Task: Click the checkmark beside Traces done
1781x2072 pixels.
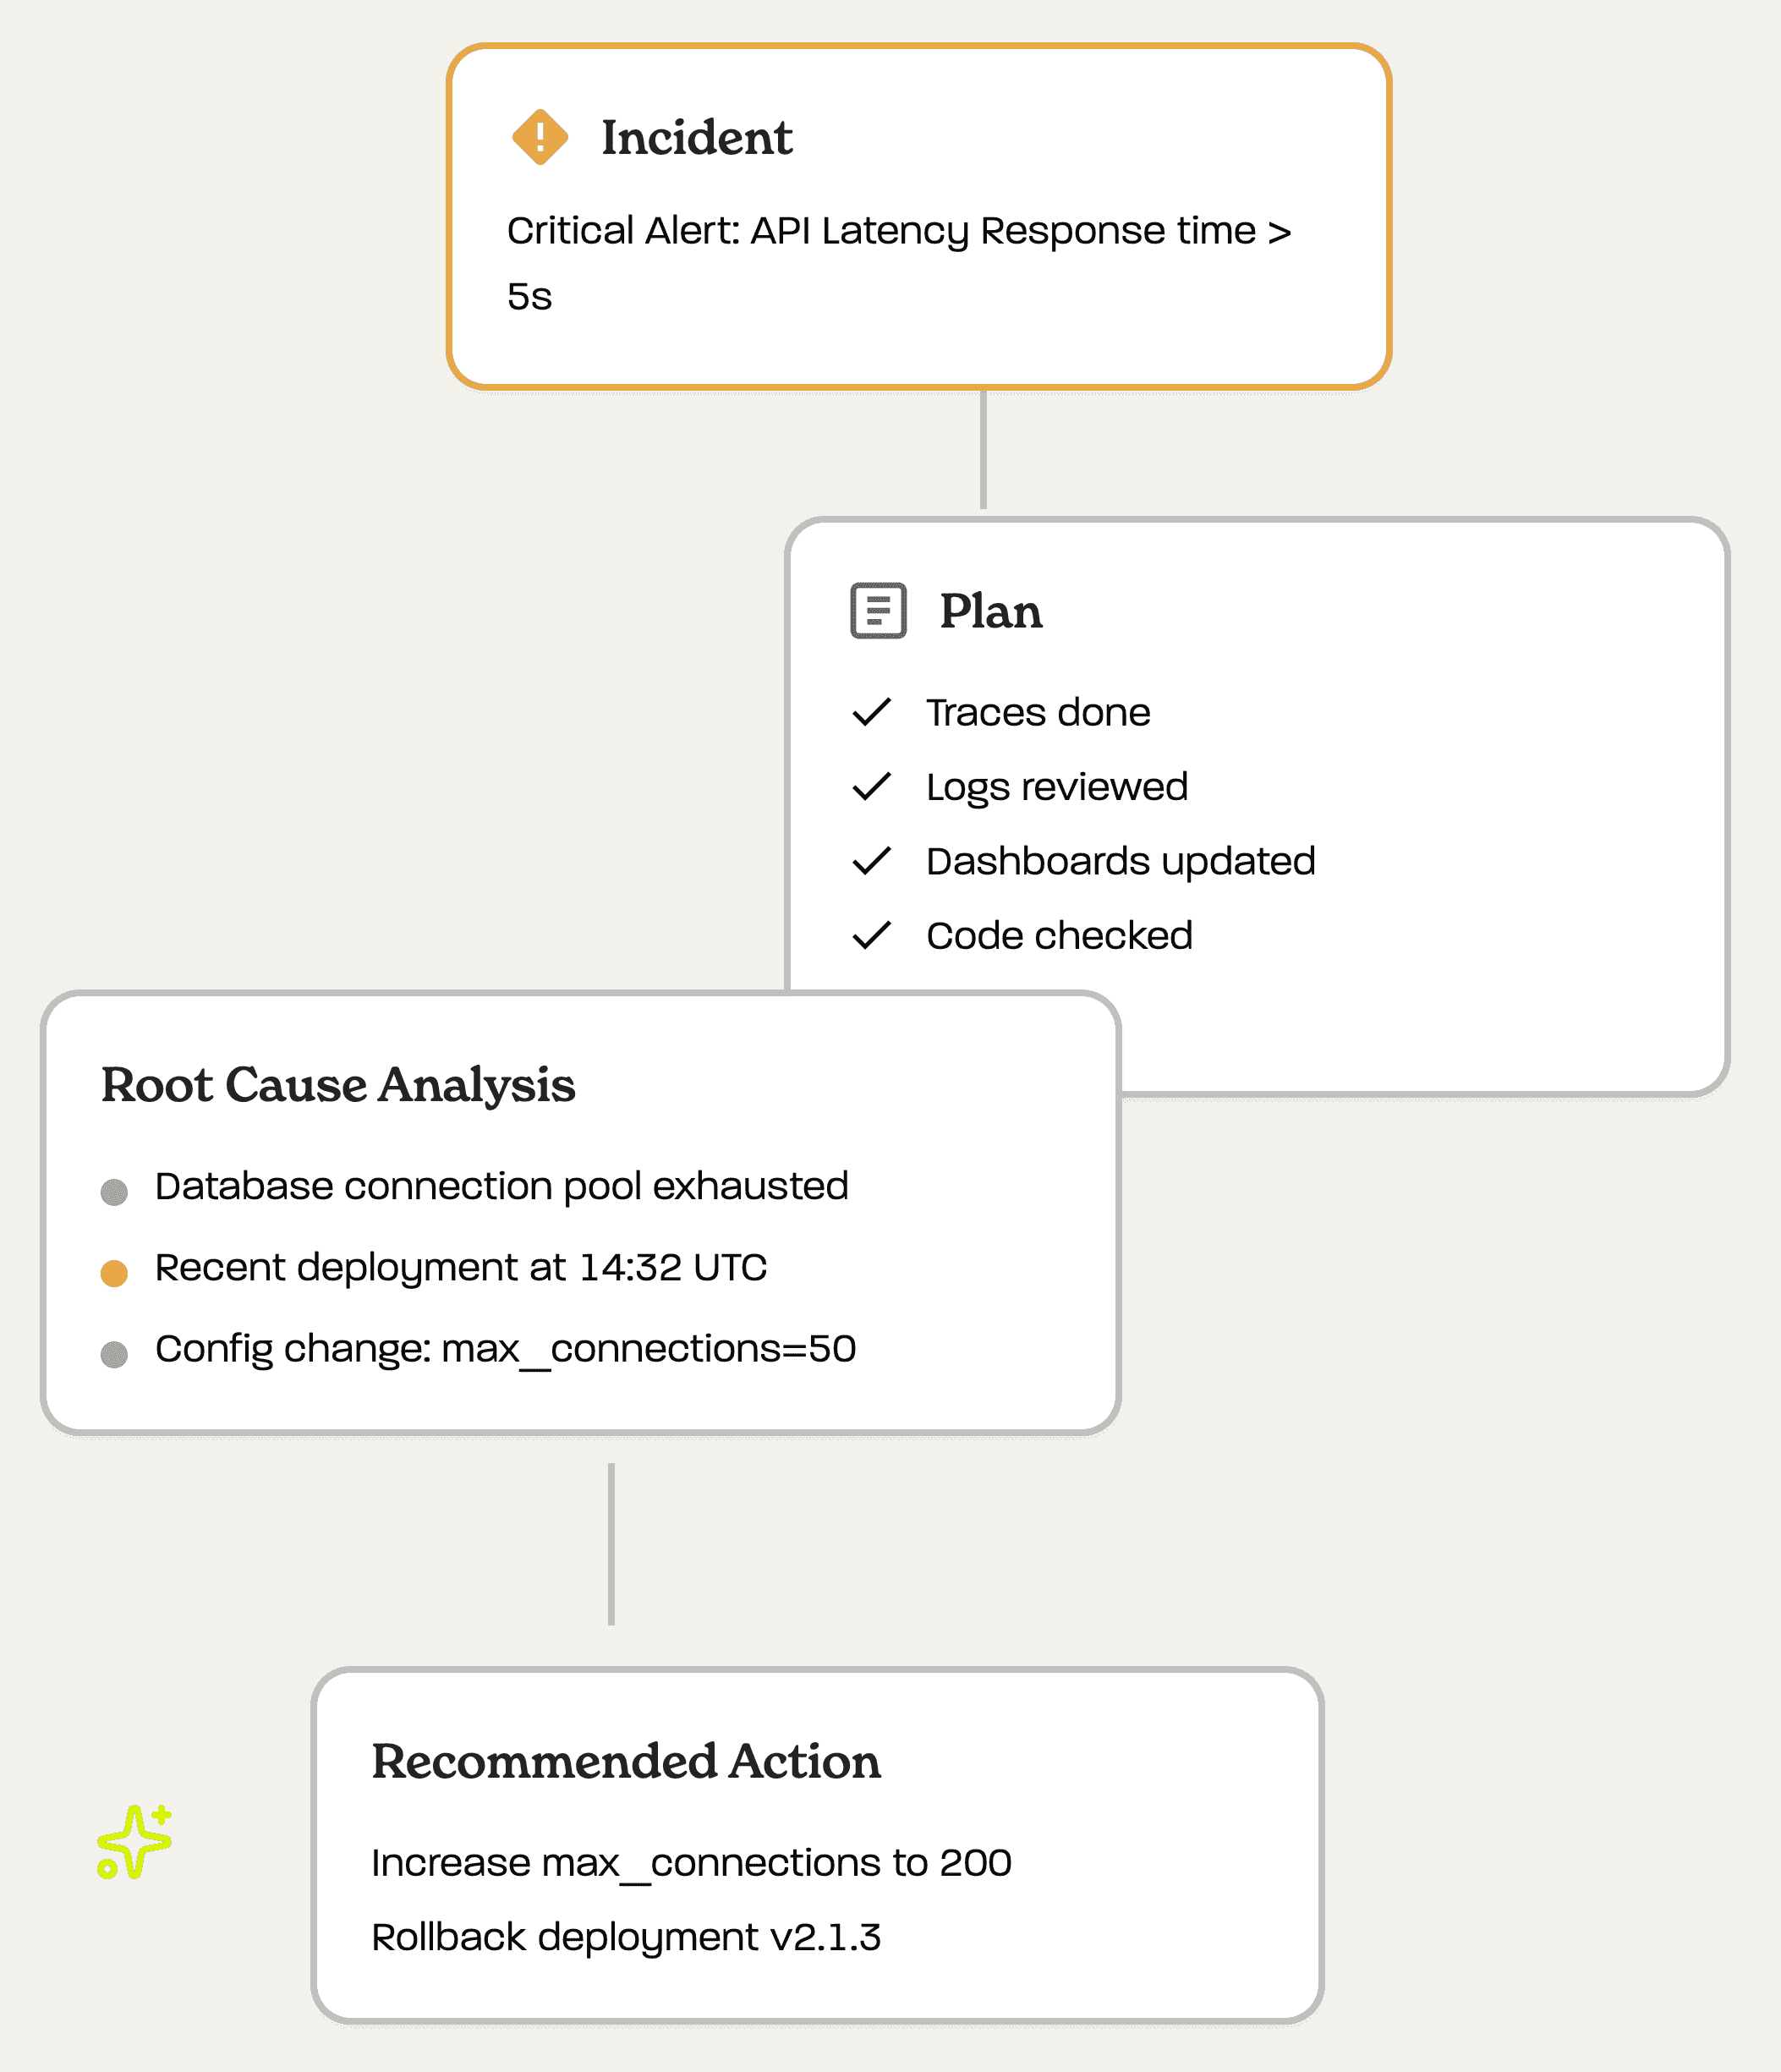Action: [871, 712]
